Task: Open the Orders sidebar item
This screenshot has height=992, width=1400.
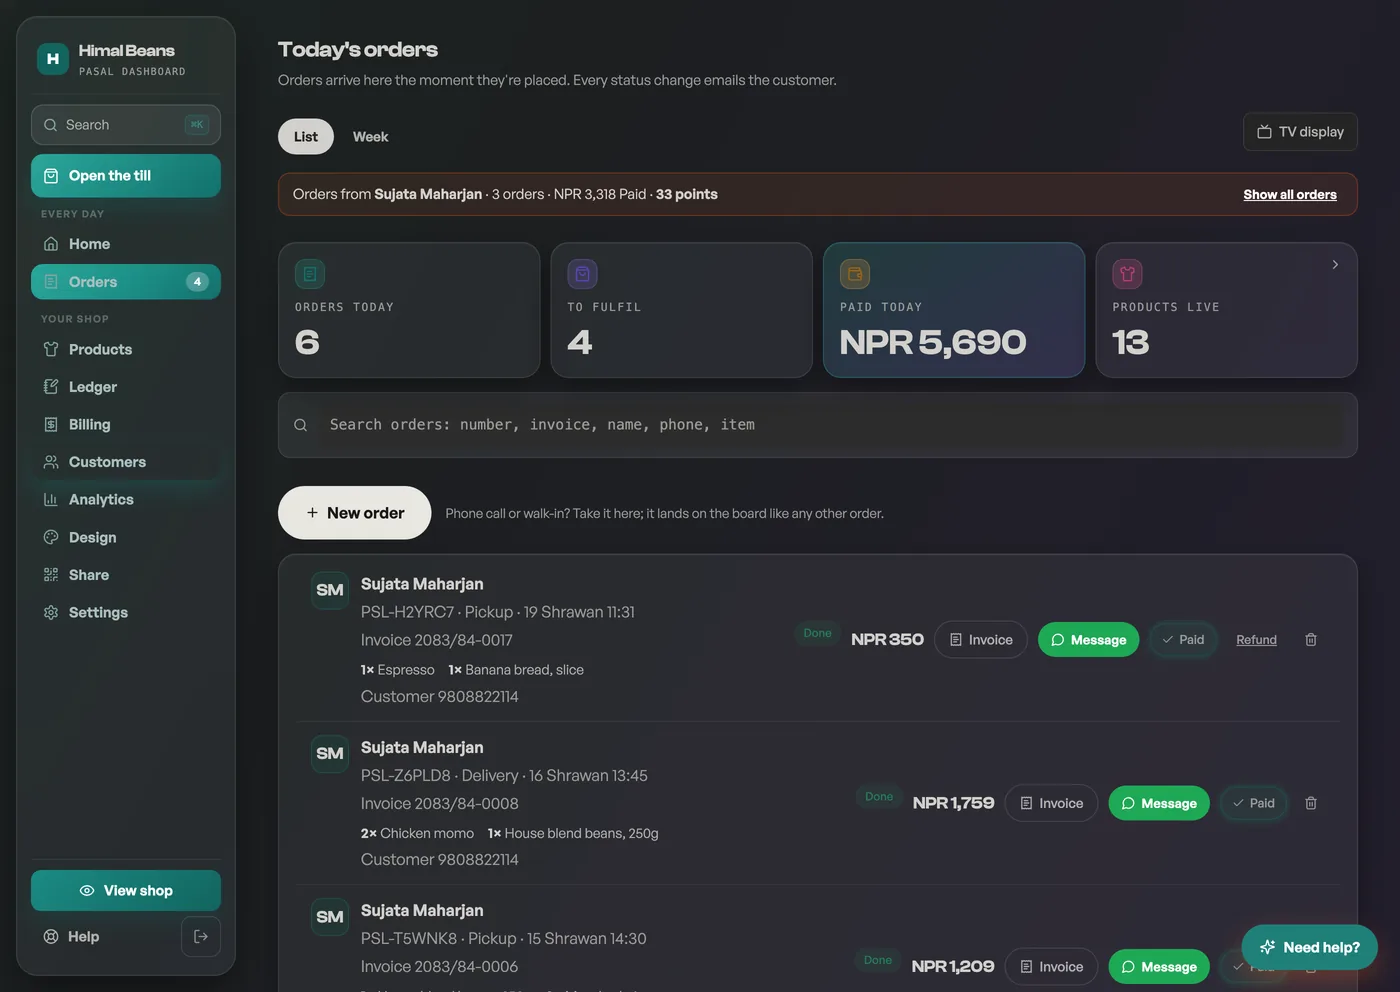Action: (x=126, y=282)
